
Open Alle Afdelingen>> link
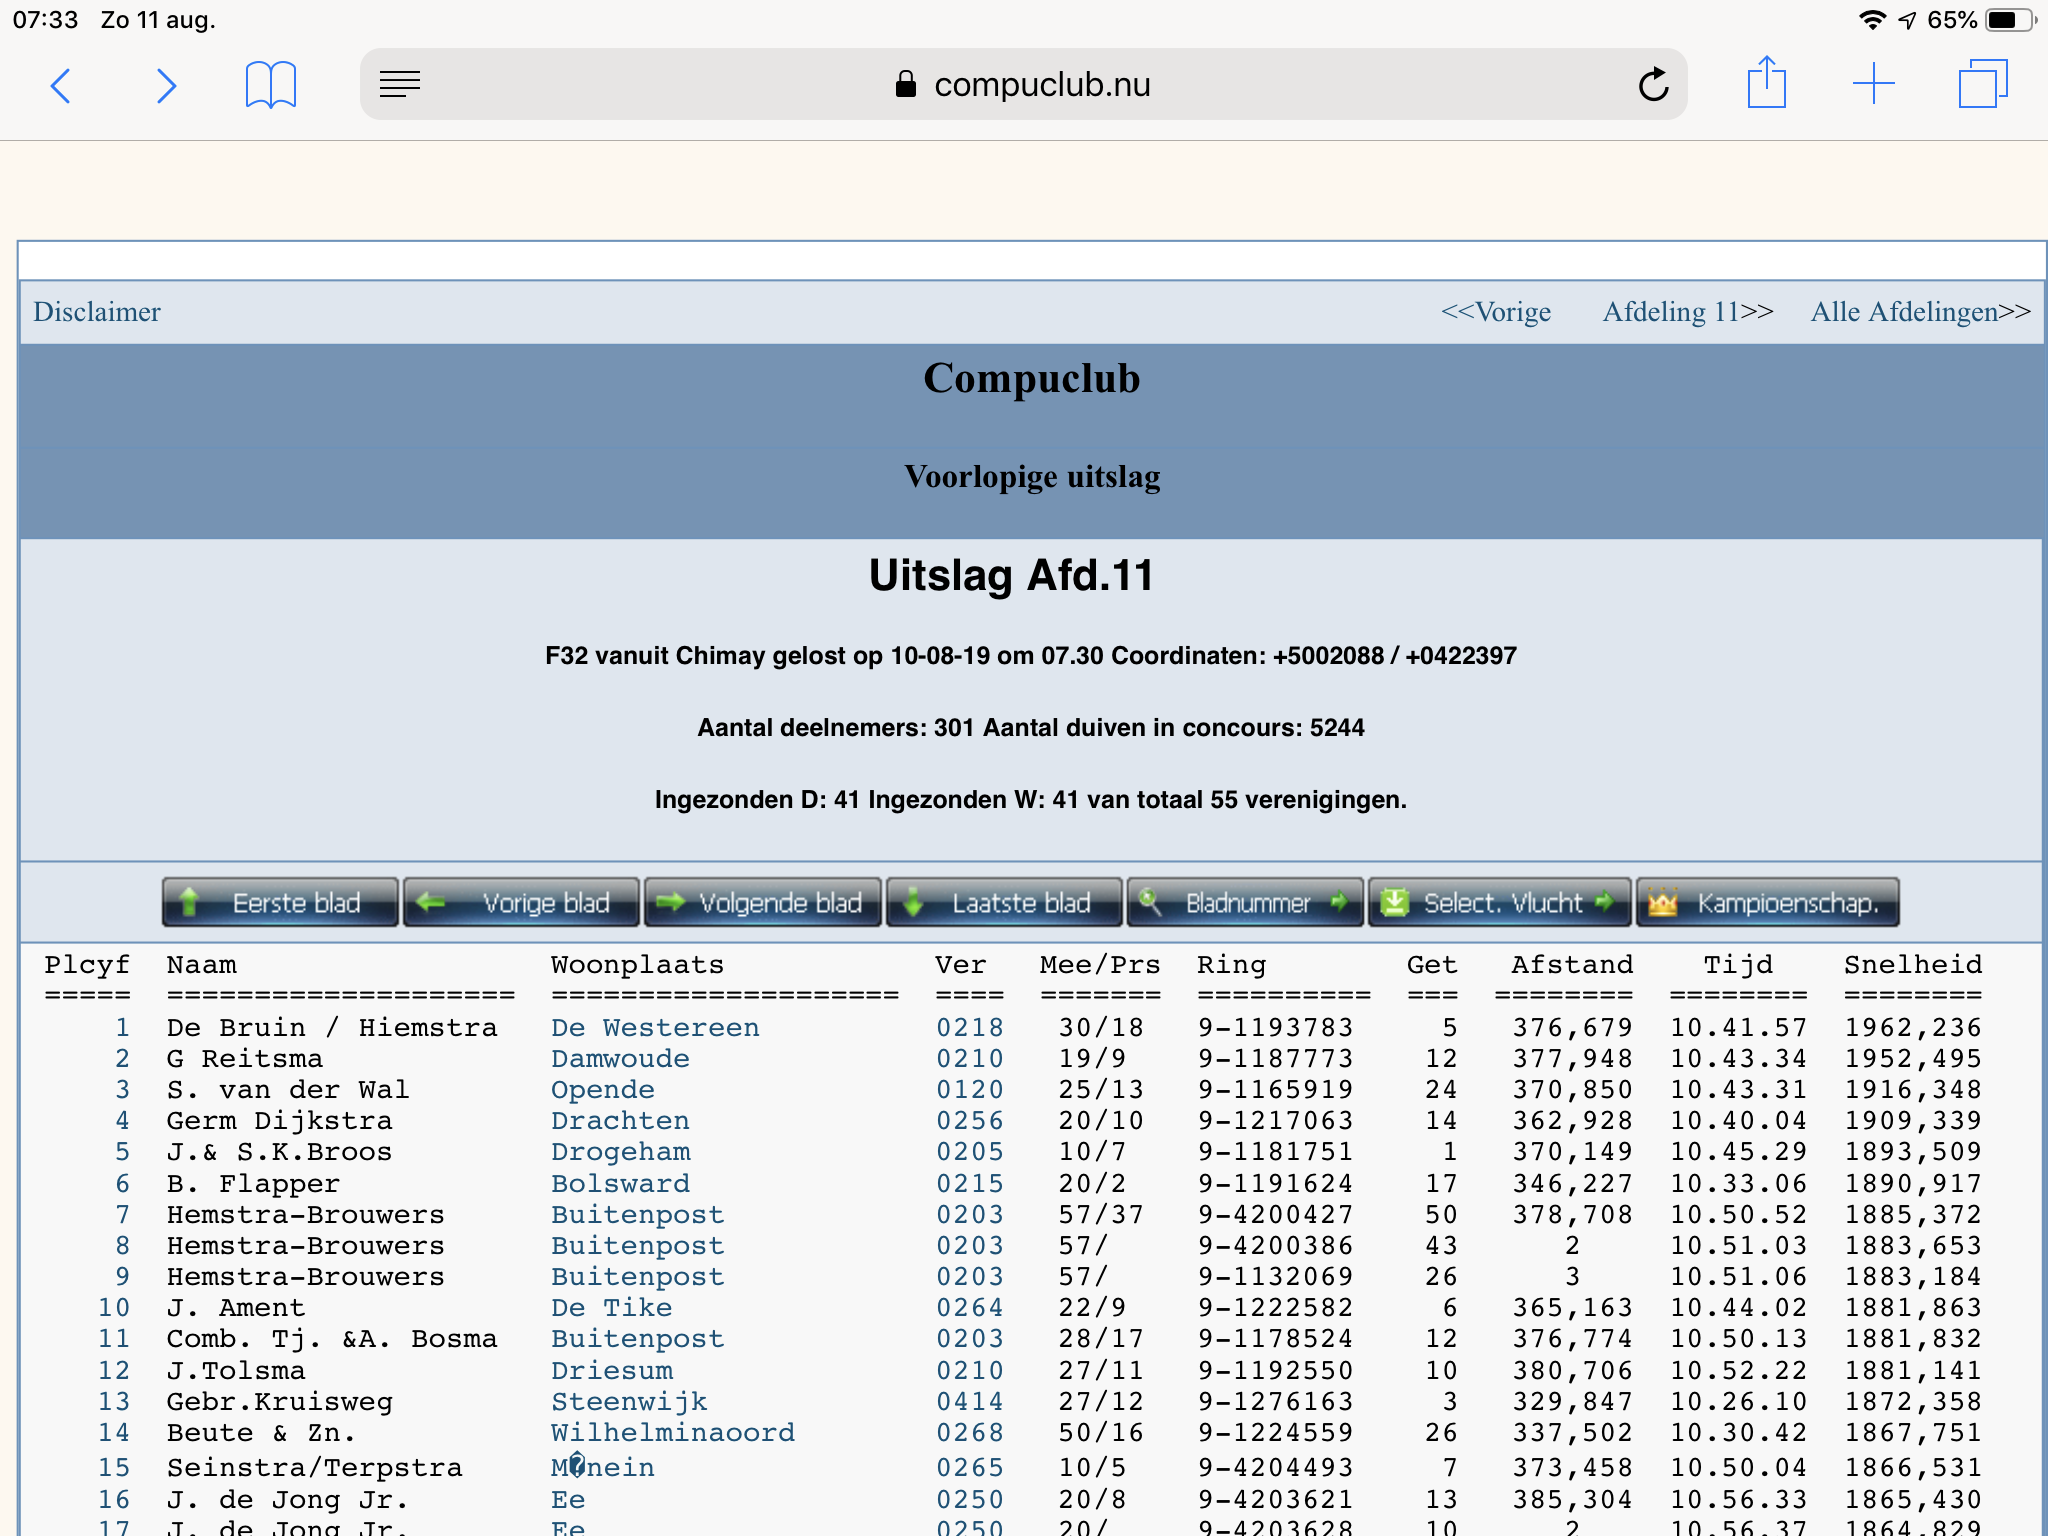click(x=1921, y=312)
